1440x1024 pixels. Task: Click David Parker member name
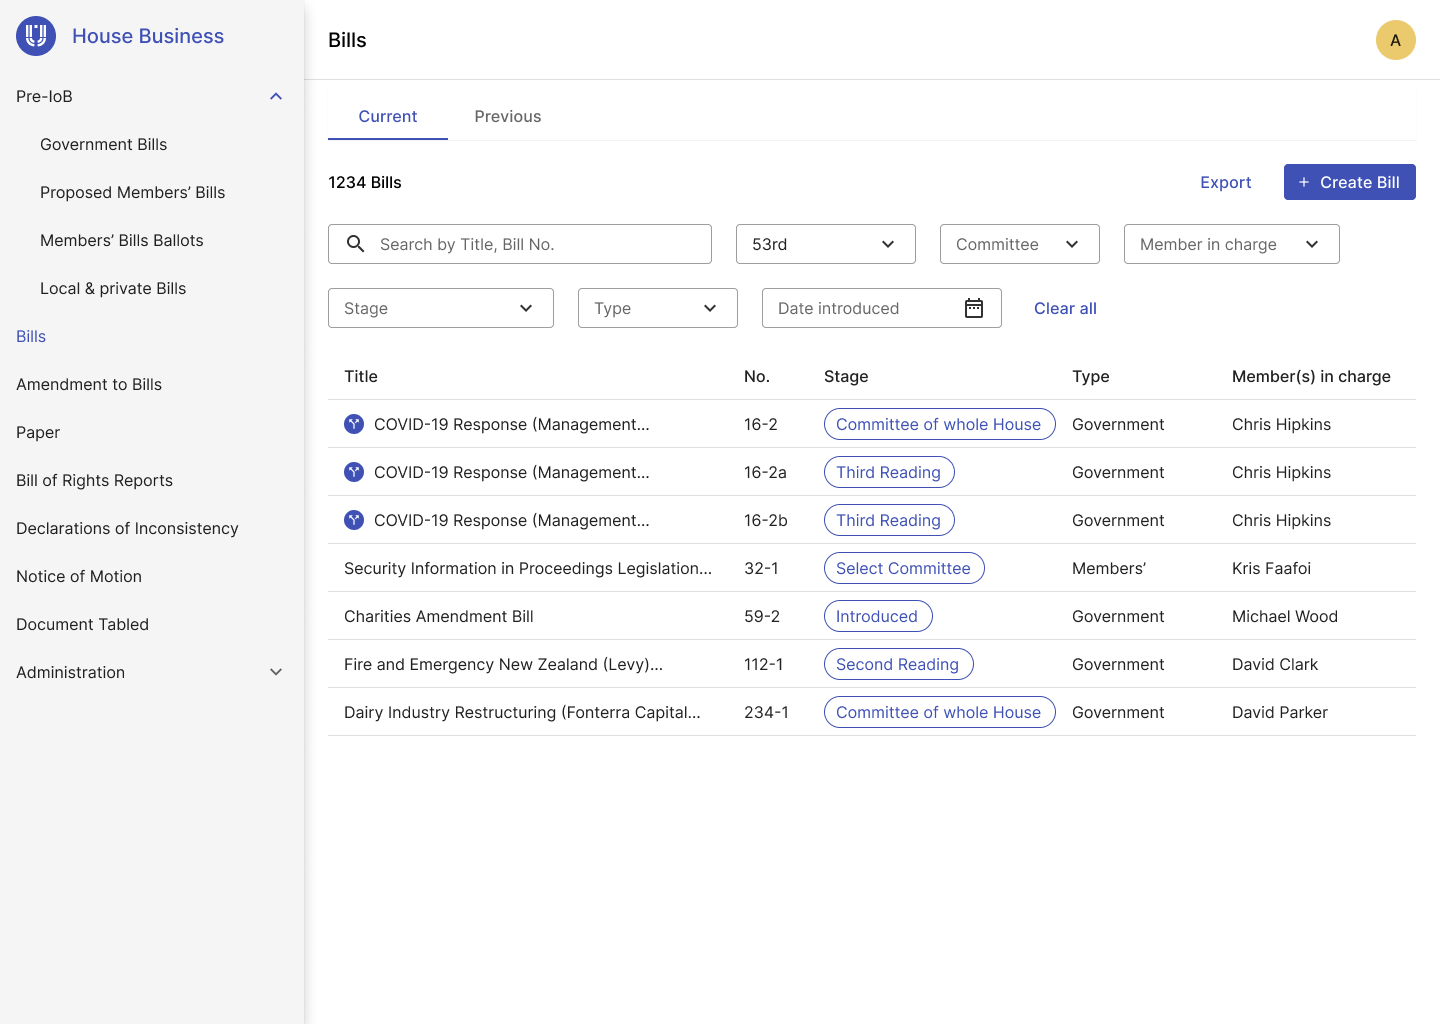tap(1280, 712)
